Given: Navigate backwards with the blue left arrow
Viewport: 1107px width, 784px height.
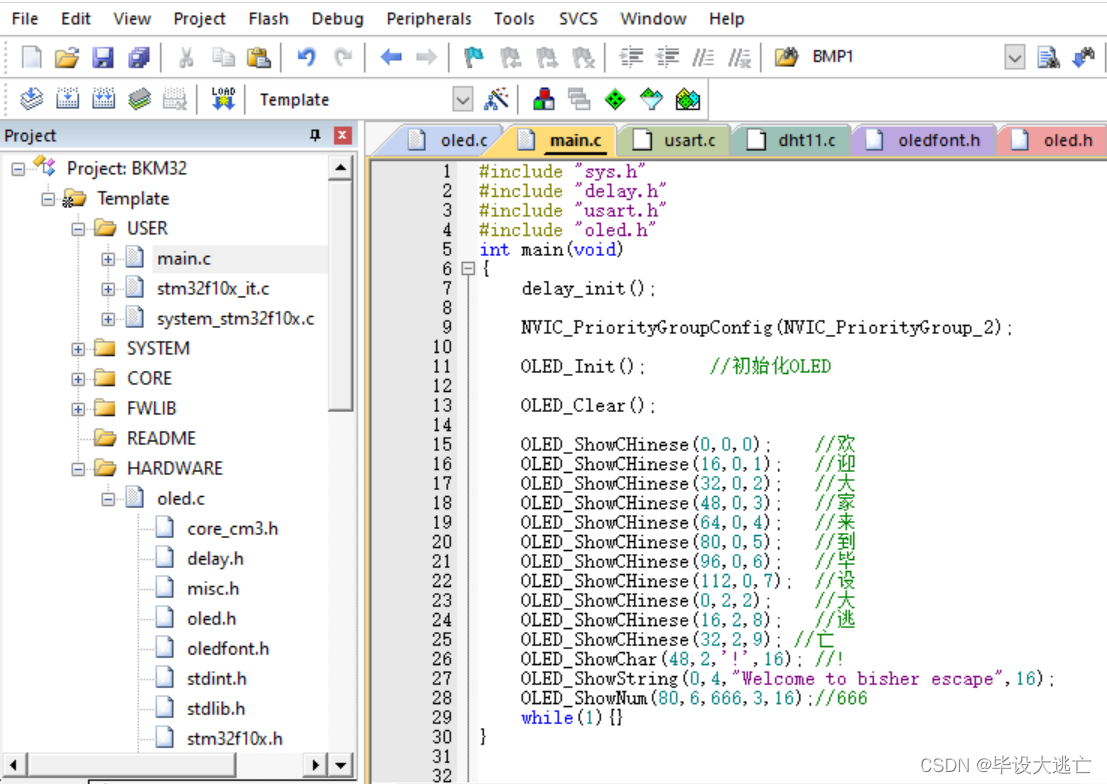Looking at the screenshot, I should [x=390, y=57].
